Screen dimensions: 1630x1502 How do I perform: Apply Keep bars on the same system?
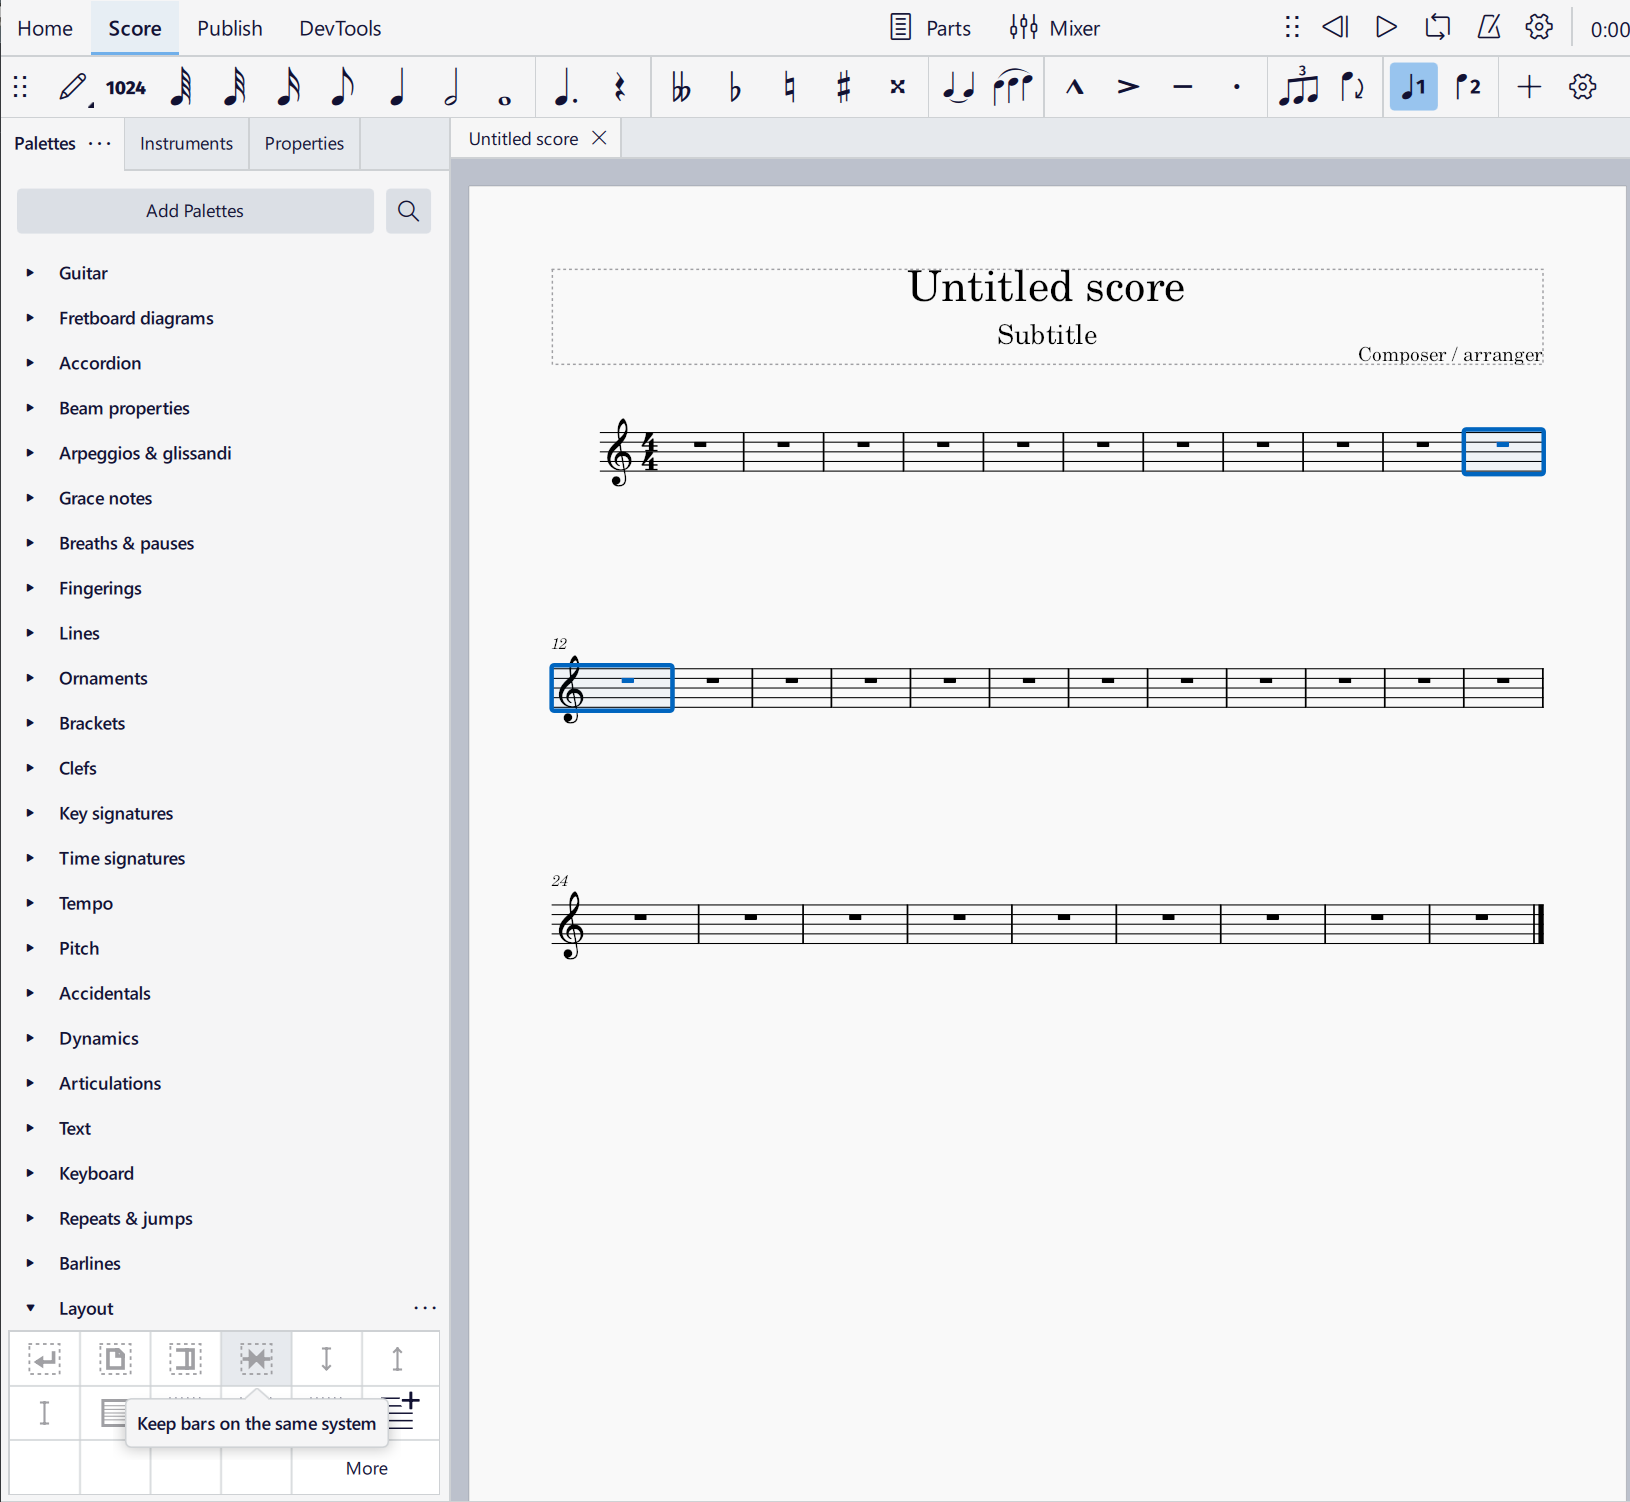(256, 1359)
